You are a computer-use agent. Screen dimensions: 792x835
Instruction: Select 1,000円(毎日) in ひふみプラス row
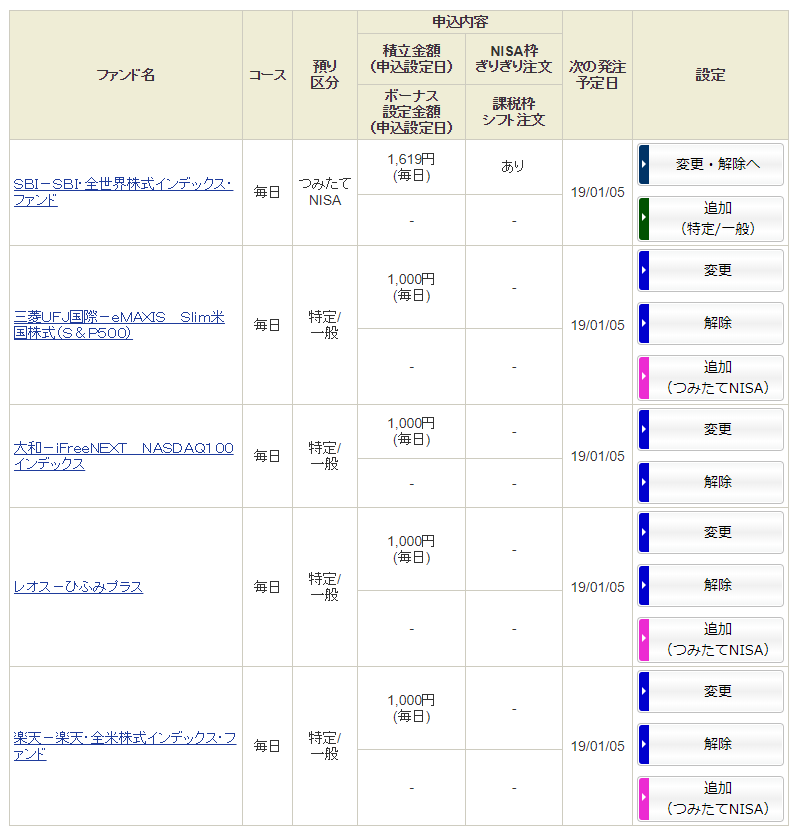411,549
